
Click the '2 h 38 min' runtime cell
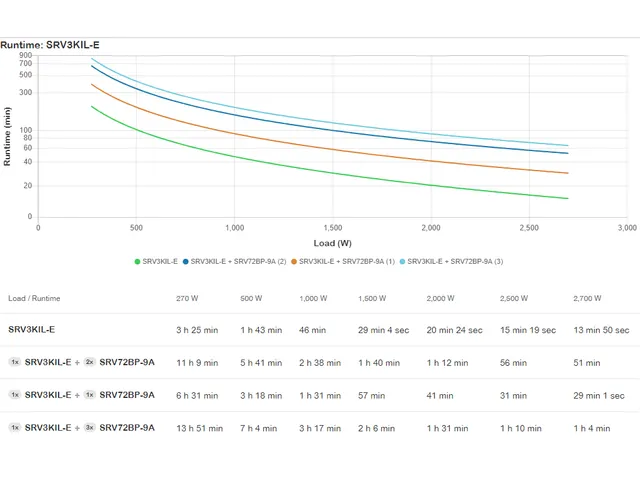tap(320, 363)
